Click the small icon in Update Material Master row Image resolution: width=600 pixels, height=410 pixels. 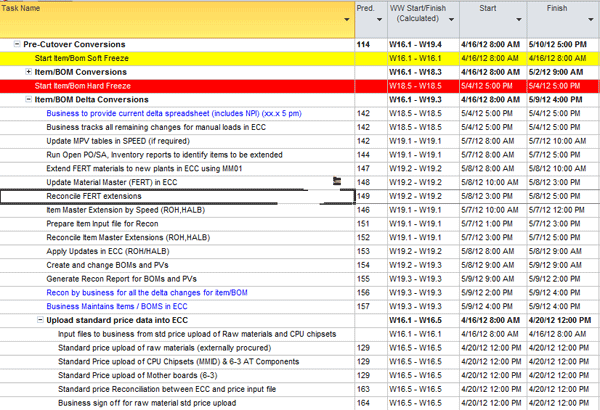coord(337,181)
